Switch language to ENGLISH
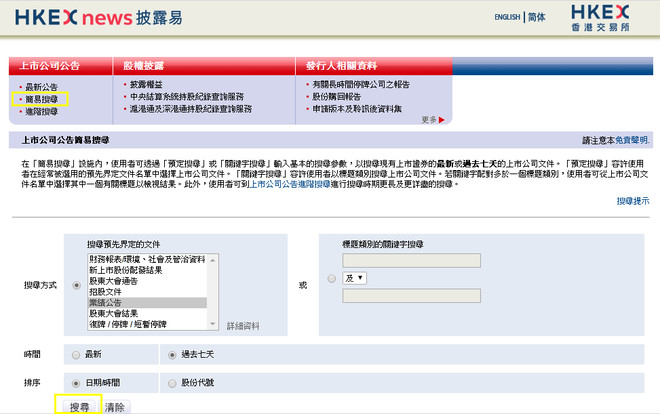The image size is (660, 414). 507,17
